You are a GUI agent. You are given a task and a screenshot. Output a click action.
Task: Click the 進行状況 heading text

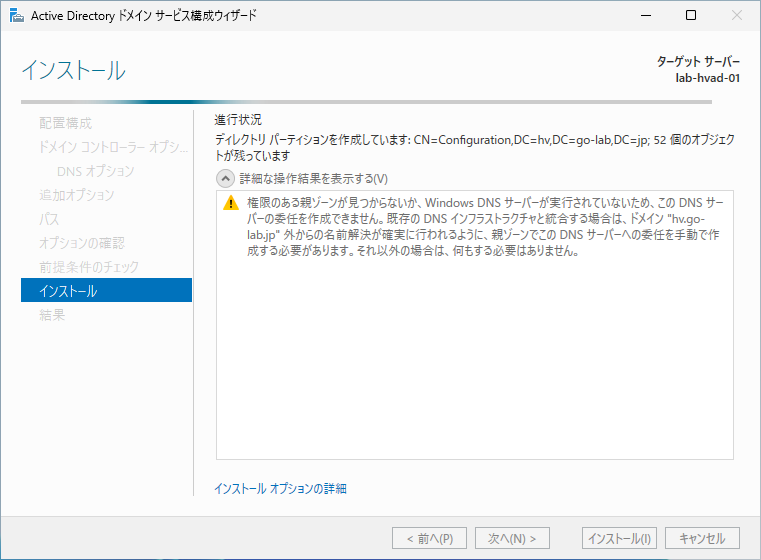coord(238,119)
